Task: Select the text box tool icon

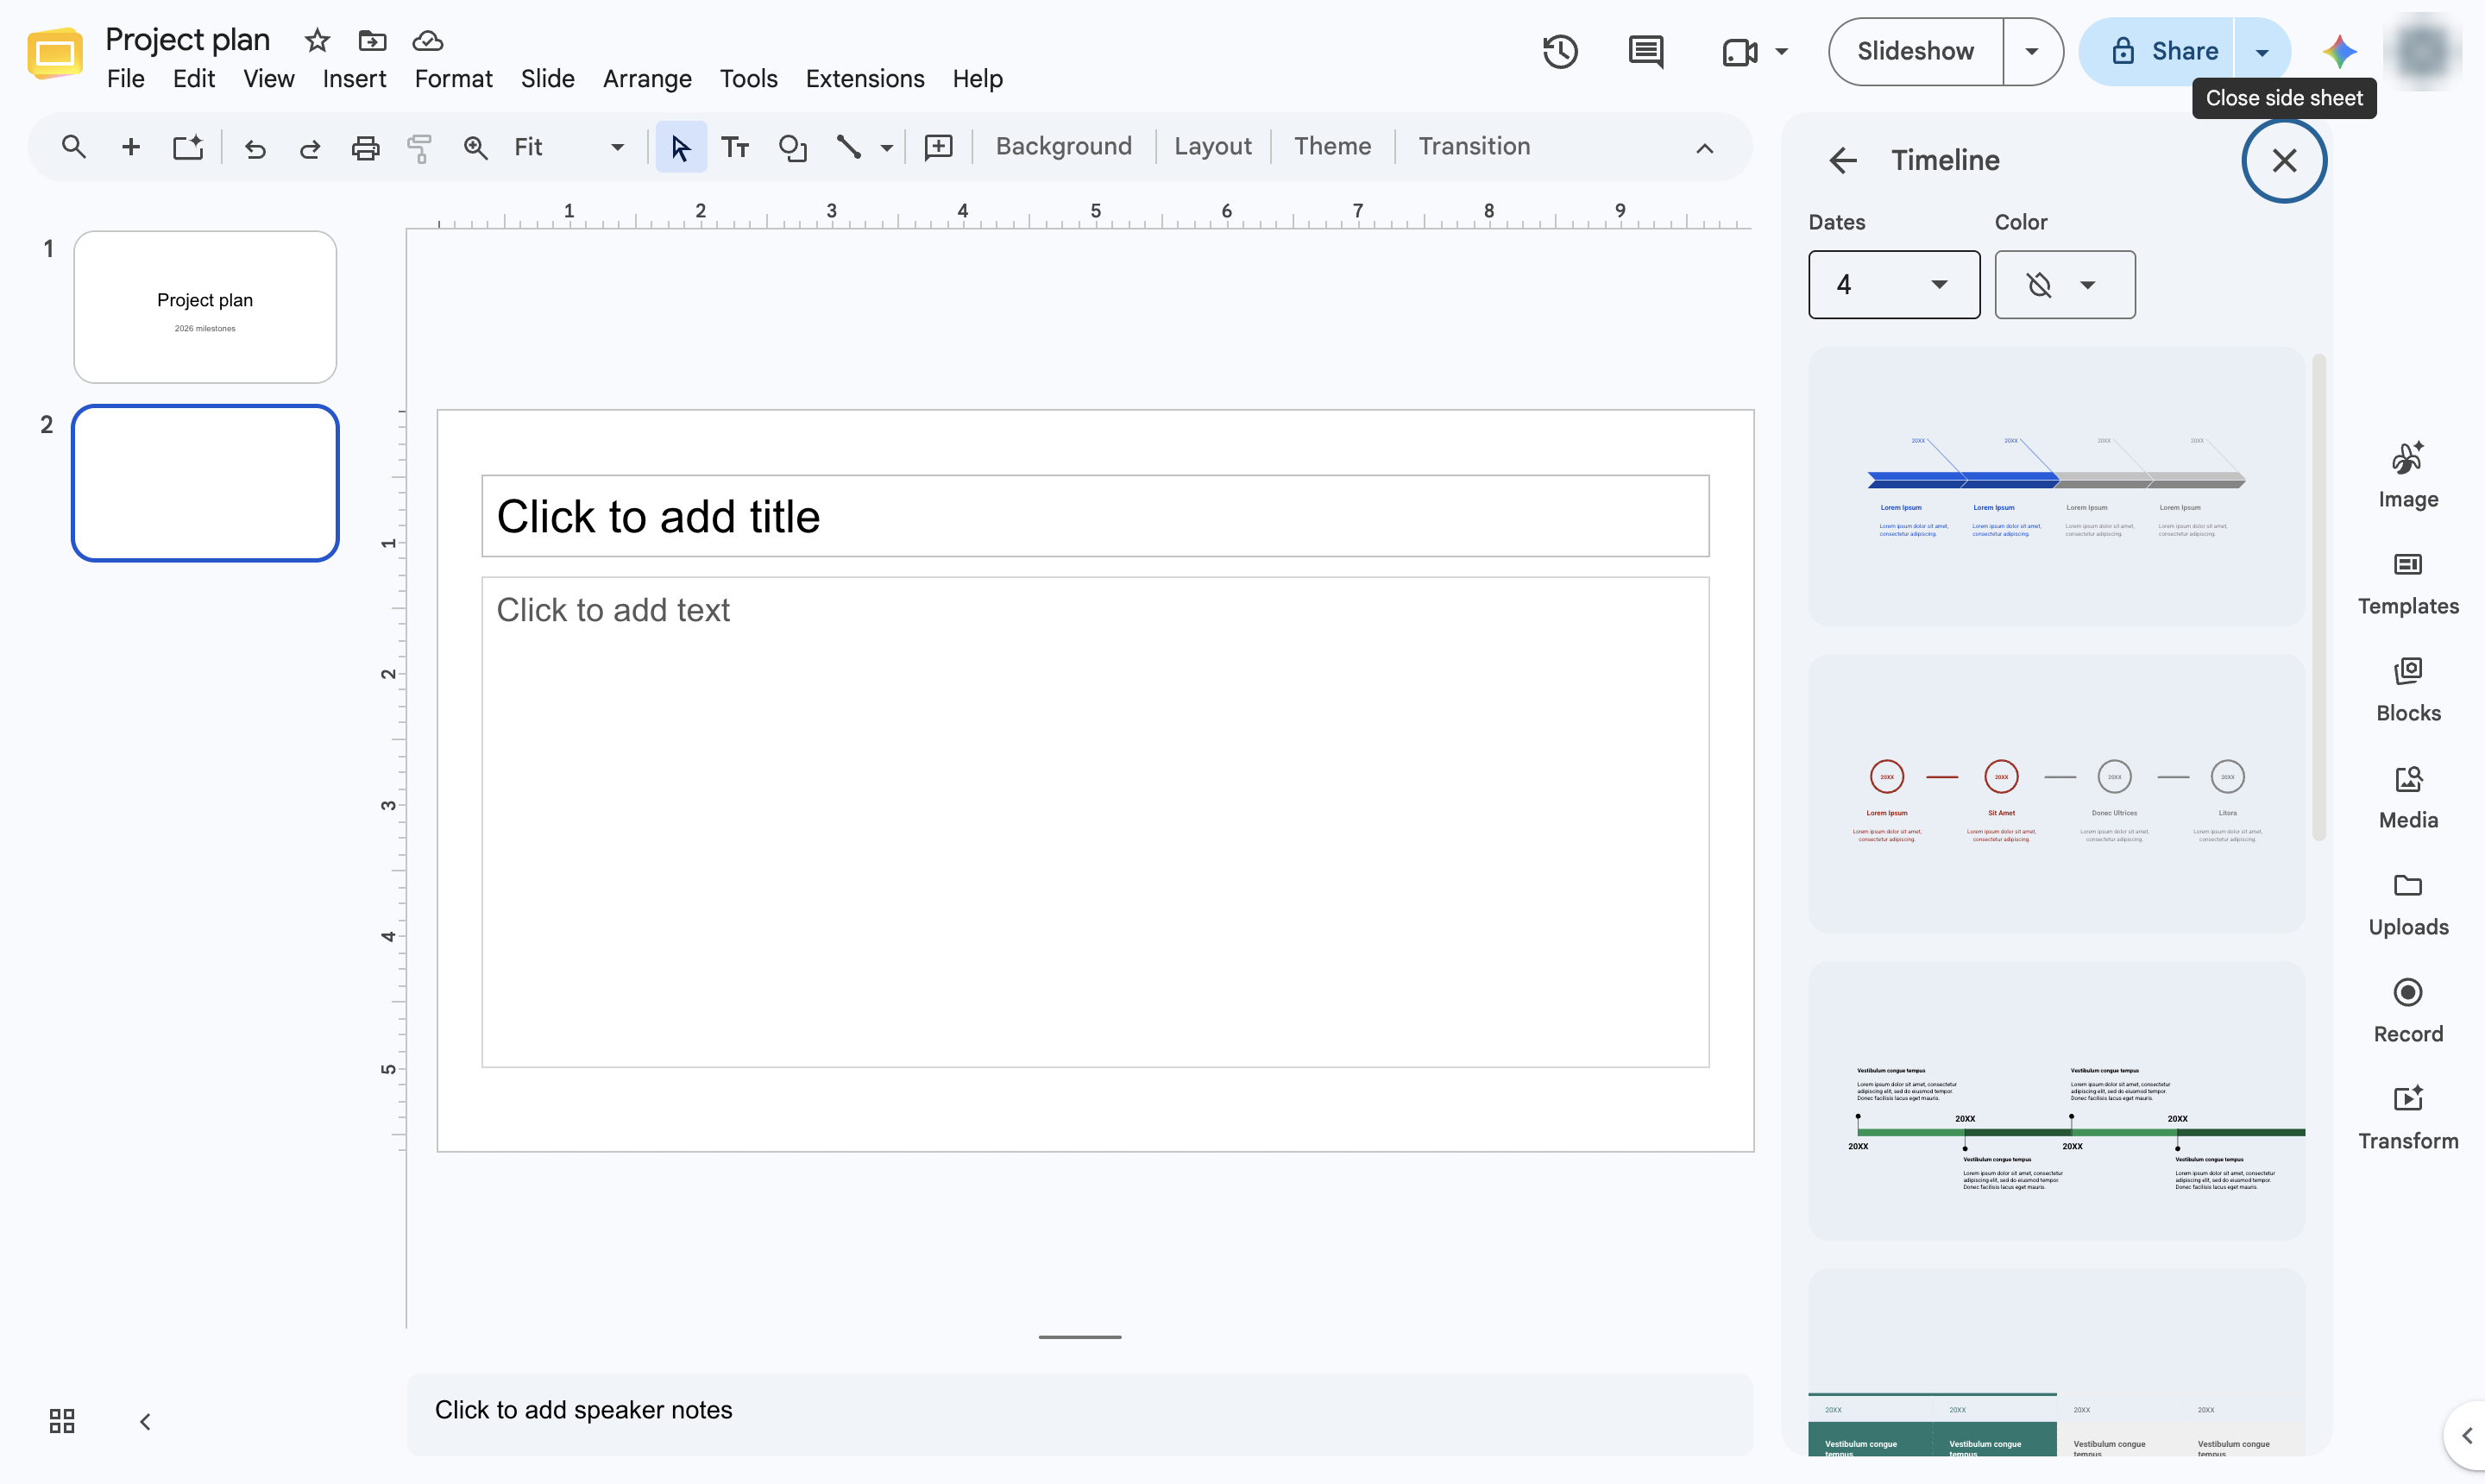Action: (x=735, y=148)
